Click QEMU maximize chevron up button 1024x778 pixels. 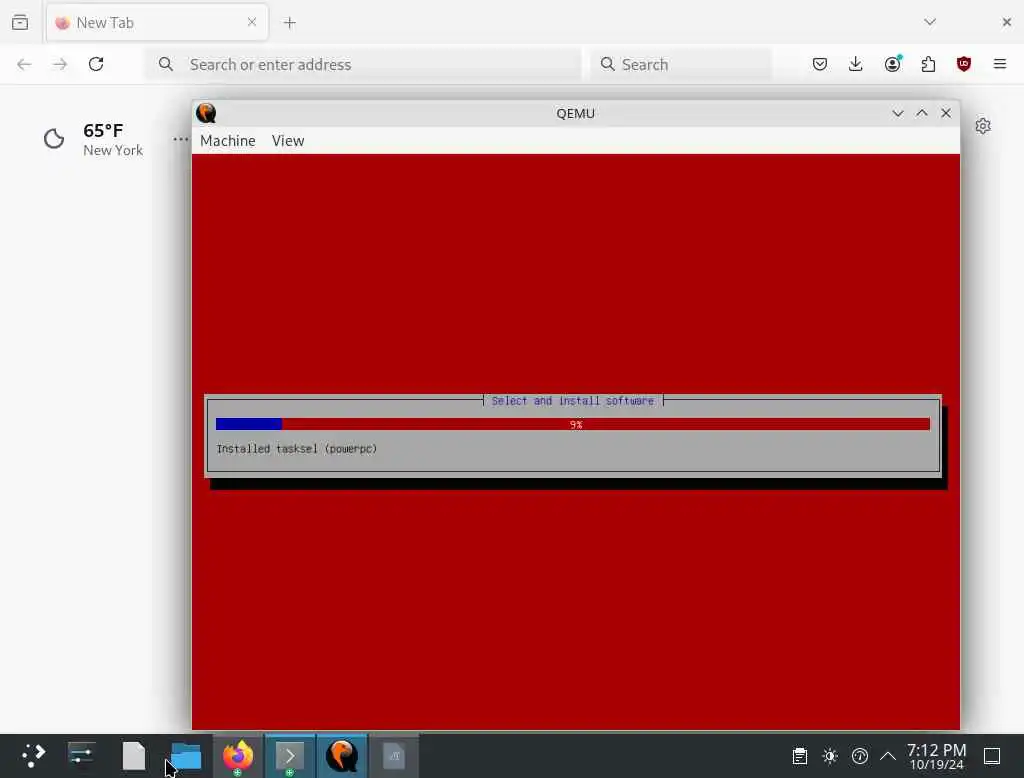[x=921, y=113]
